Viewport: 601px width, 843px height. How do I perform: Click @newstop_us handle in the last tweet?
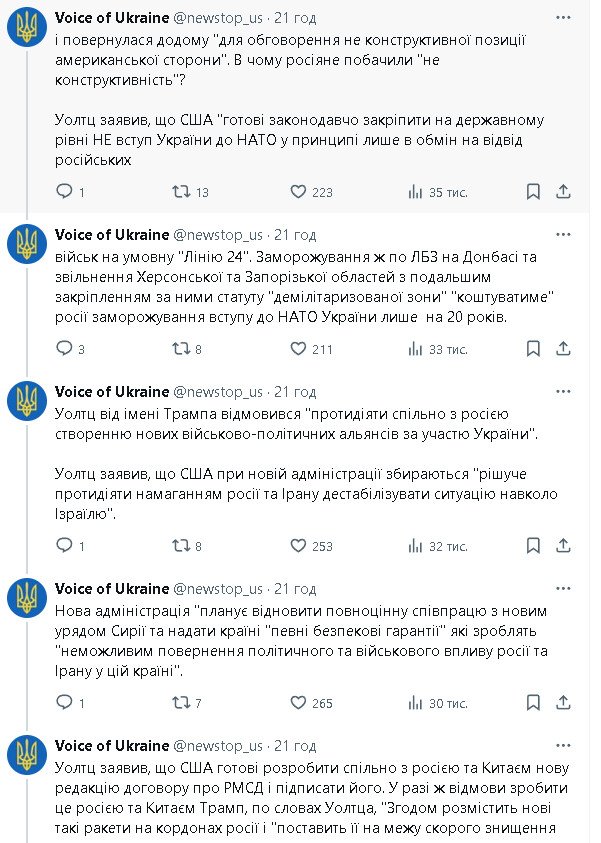point(219,746)
